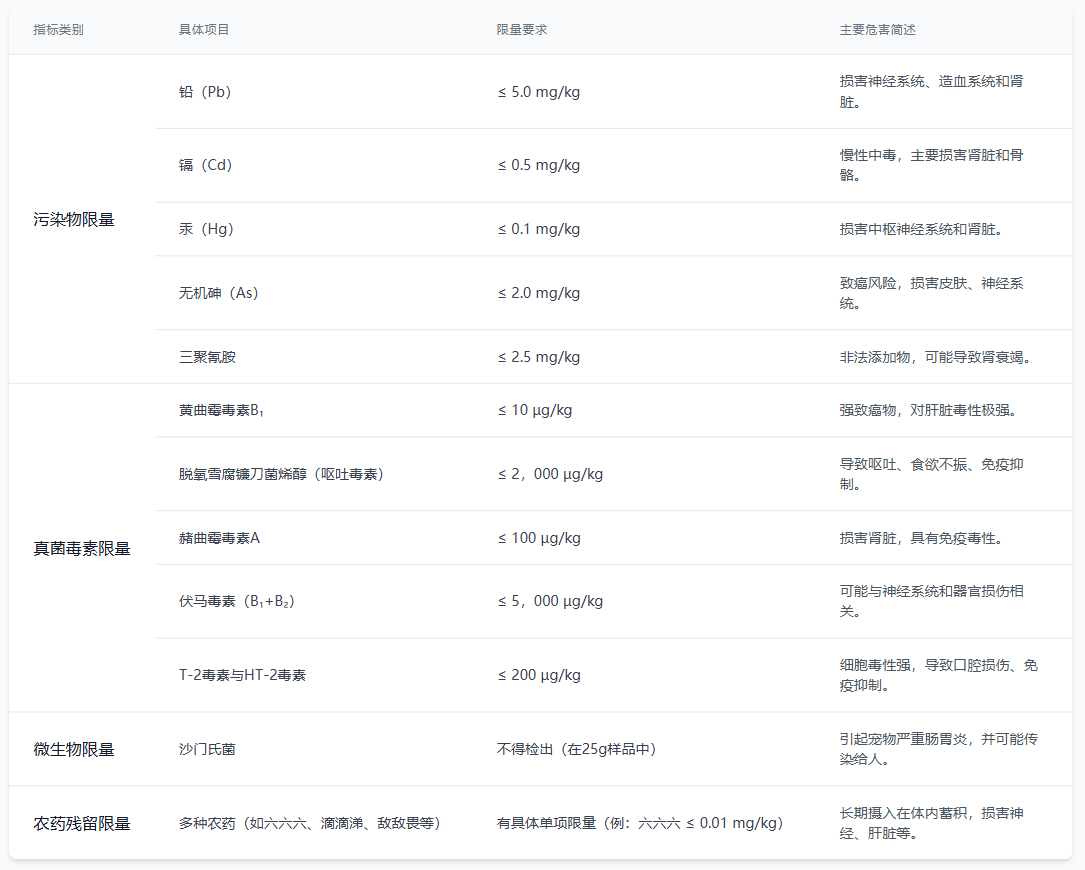Select the 三聚氰胺 item cell
Image resolution: width=1085 pixels, height=870 pixels.
pyautogui.click(x=208, y=357)
